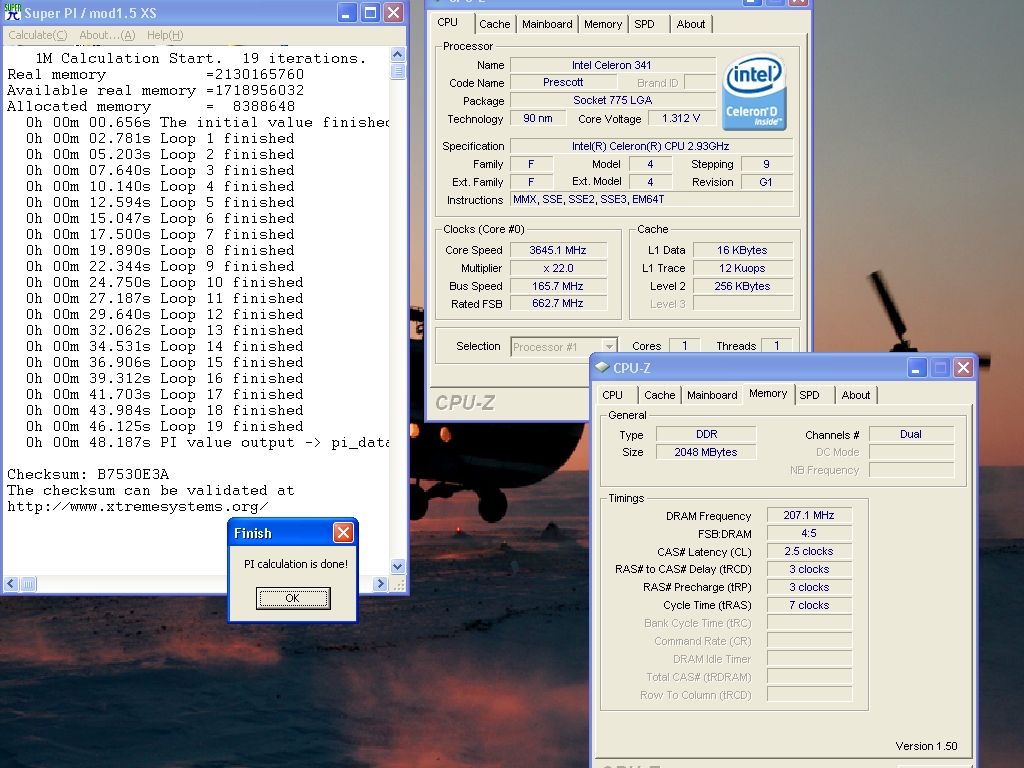Open the Processor #1 selection dropdown
The width and height of the screenshot is (1024, 768).
click(609, 347)
